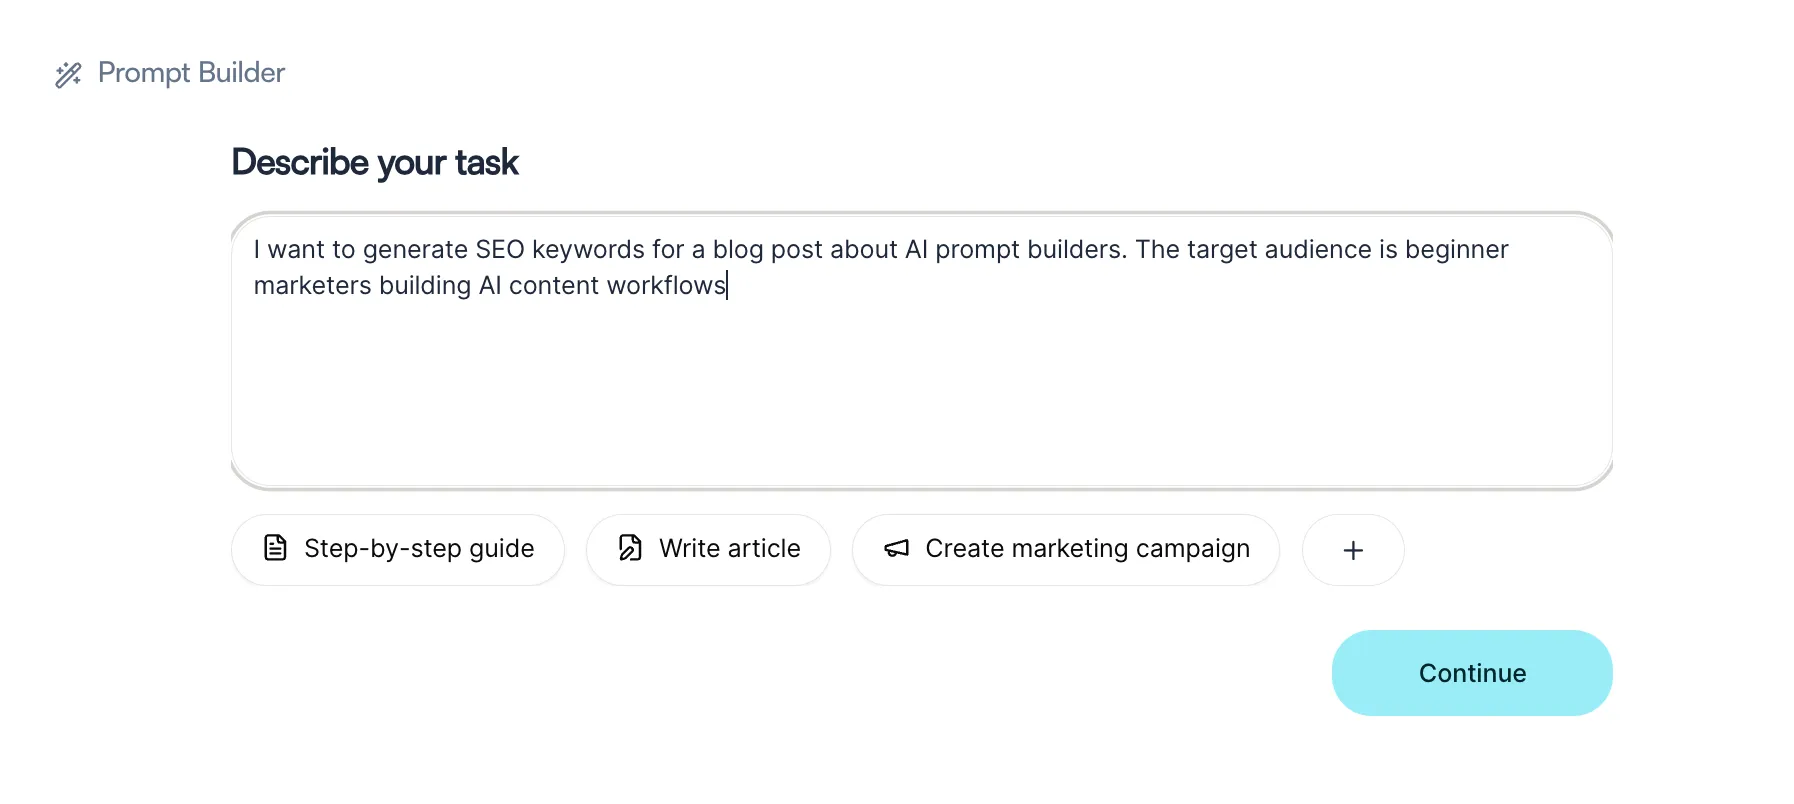Place cursor on the word keywords
The width and height of the screenshot is (1794, 804).
[588, 249]
